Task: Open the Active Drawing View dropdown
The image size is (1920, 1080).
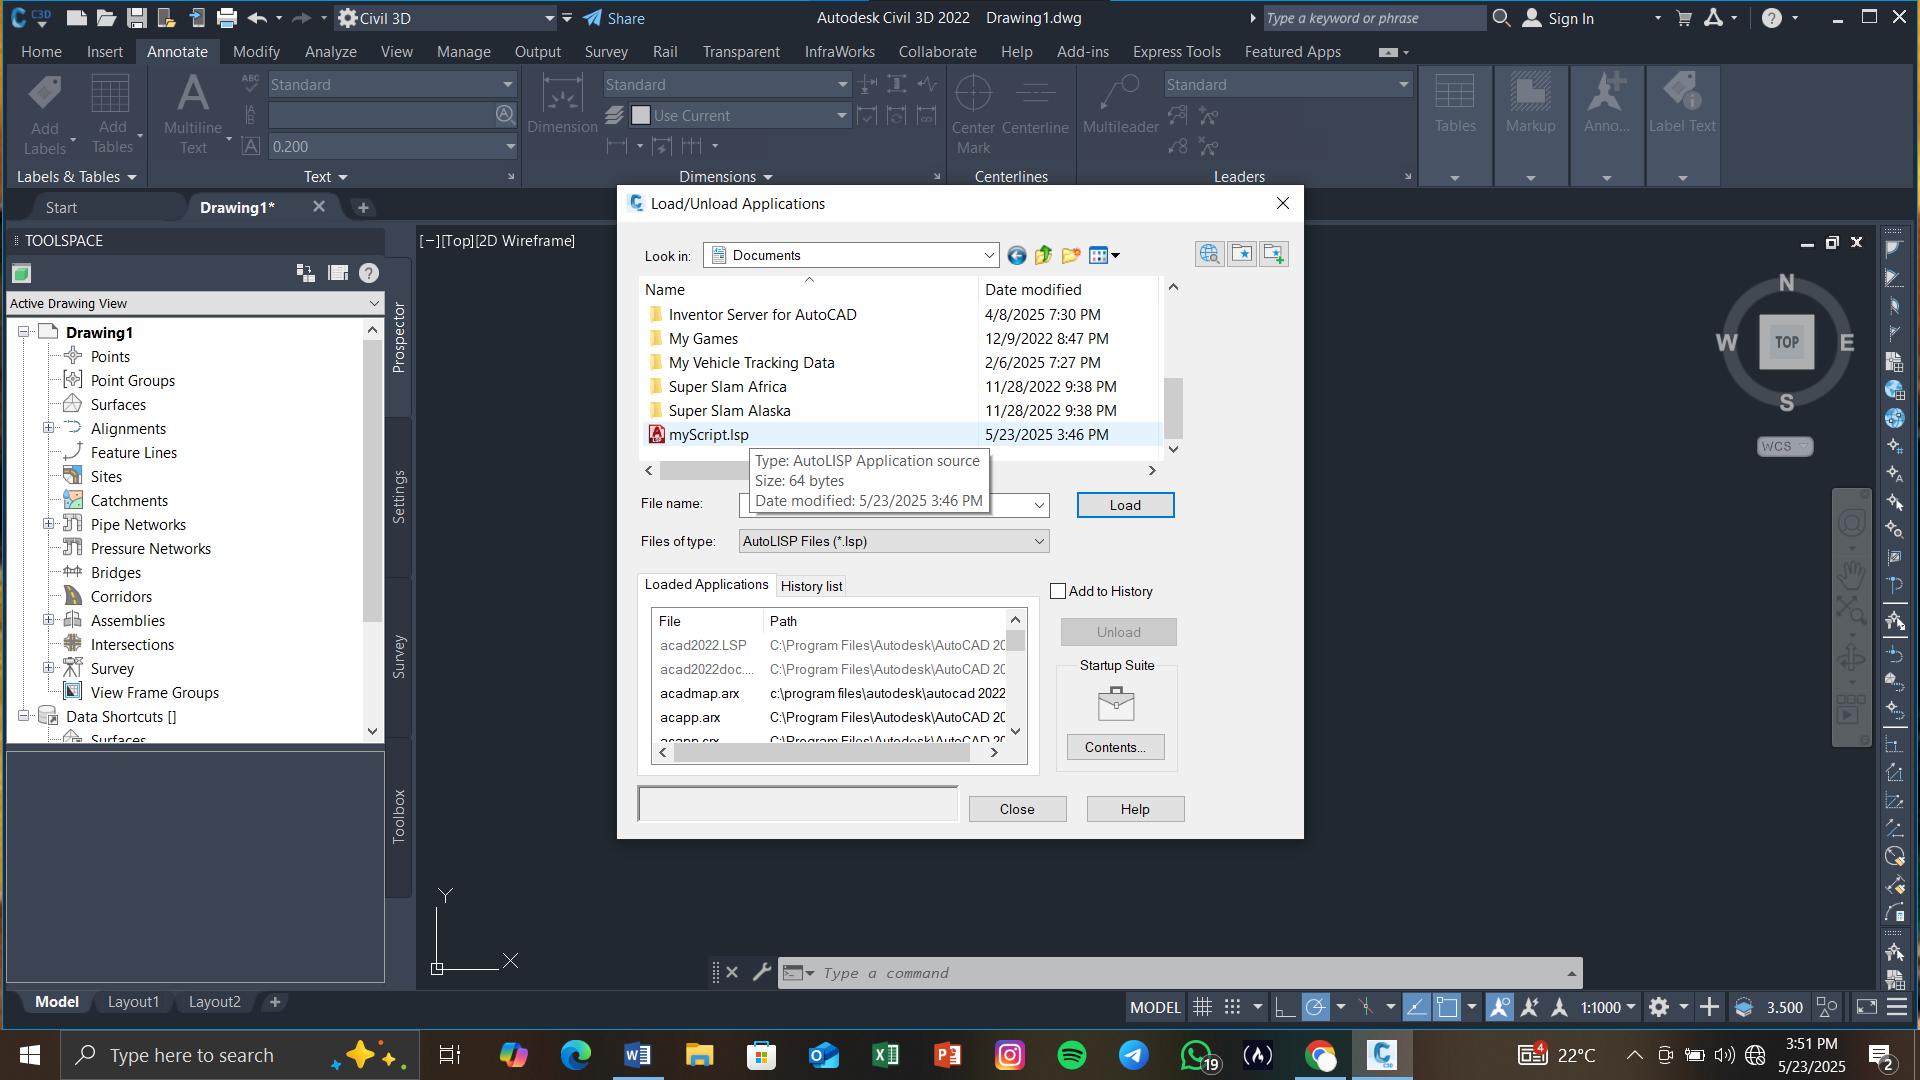Action: pyautogui.click(x=195, y=304)
